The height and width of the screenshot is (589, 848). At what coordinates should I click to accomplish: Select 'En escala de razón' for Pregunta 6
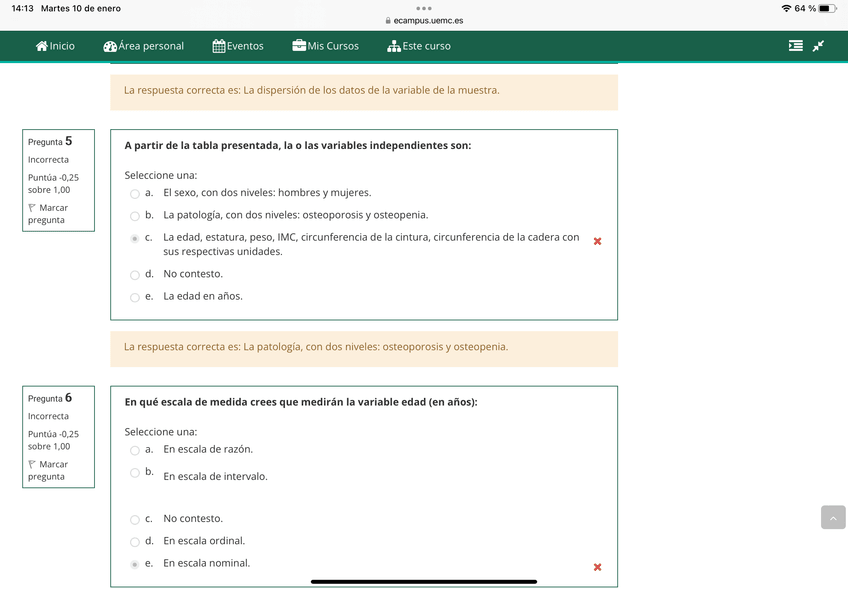click(x=134, y=450)
